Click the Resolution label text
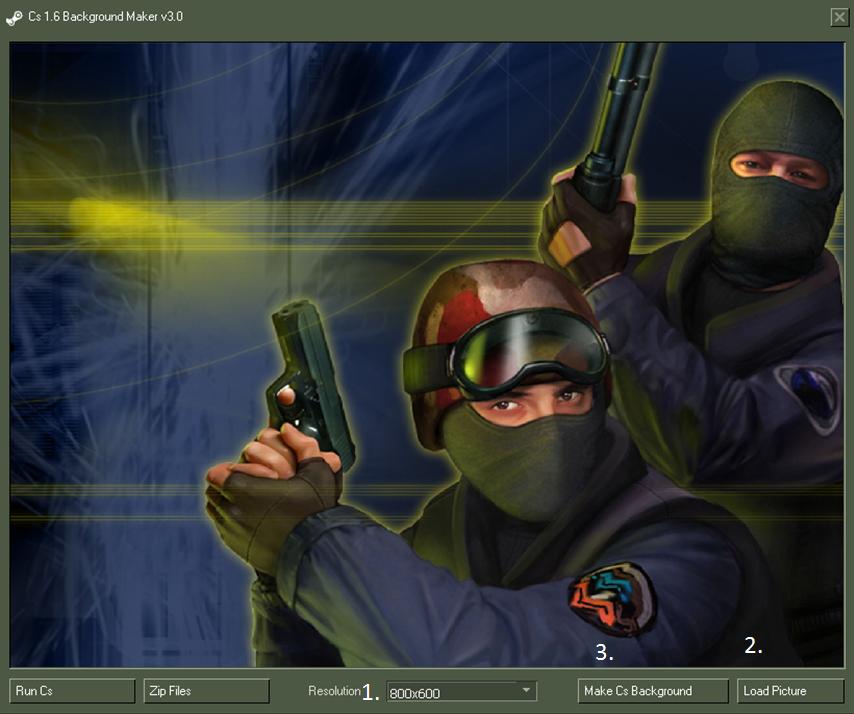Image resolution: width=854 pixels, height=714 pixels. point(333,691)
